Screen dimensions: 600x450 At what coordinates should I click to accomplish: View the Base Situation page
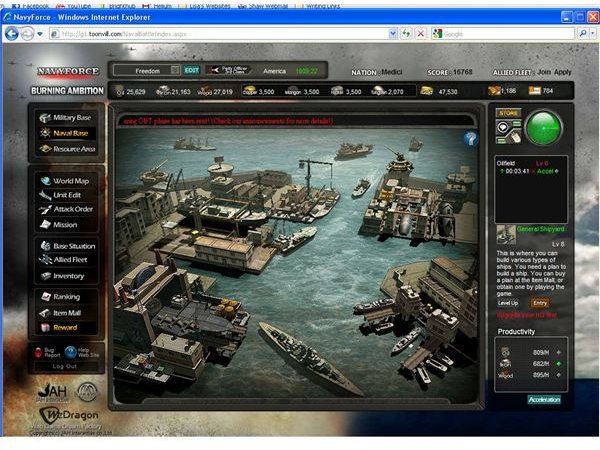click(68, 246)
